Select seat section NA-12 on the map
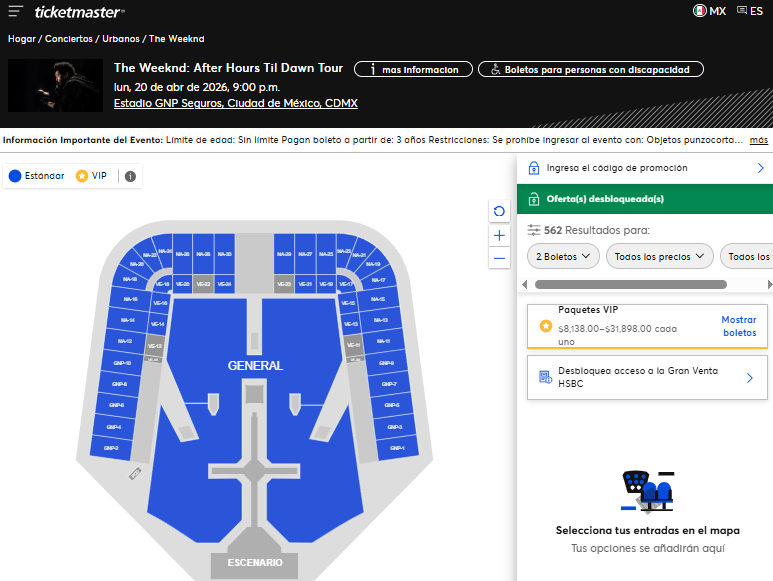The height and width of the screenshot is (581, 773). tap(125, 341)
